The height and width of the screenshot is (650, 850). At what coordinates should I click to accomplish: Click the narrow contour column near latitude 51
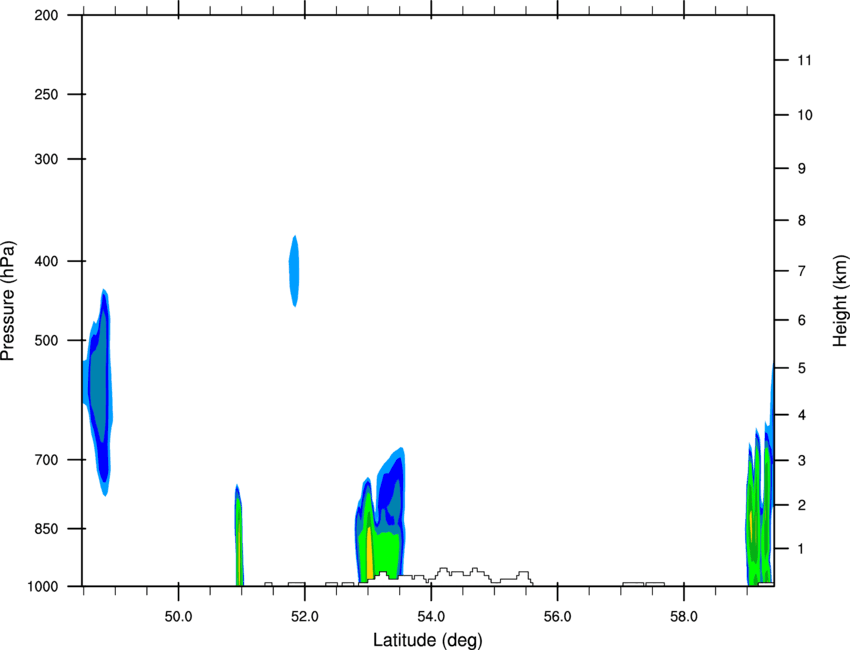[239, 535]
